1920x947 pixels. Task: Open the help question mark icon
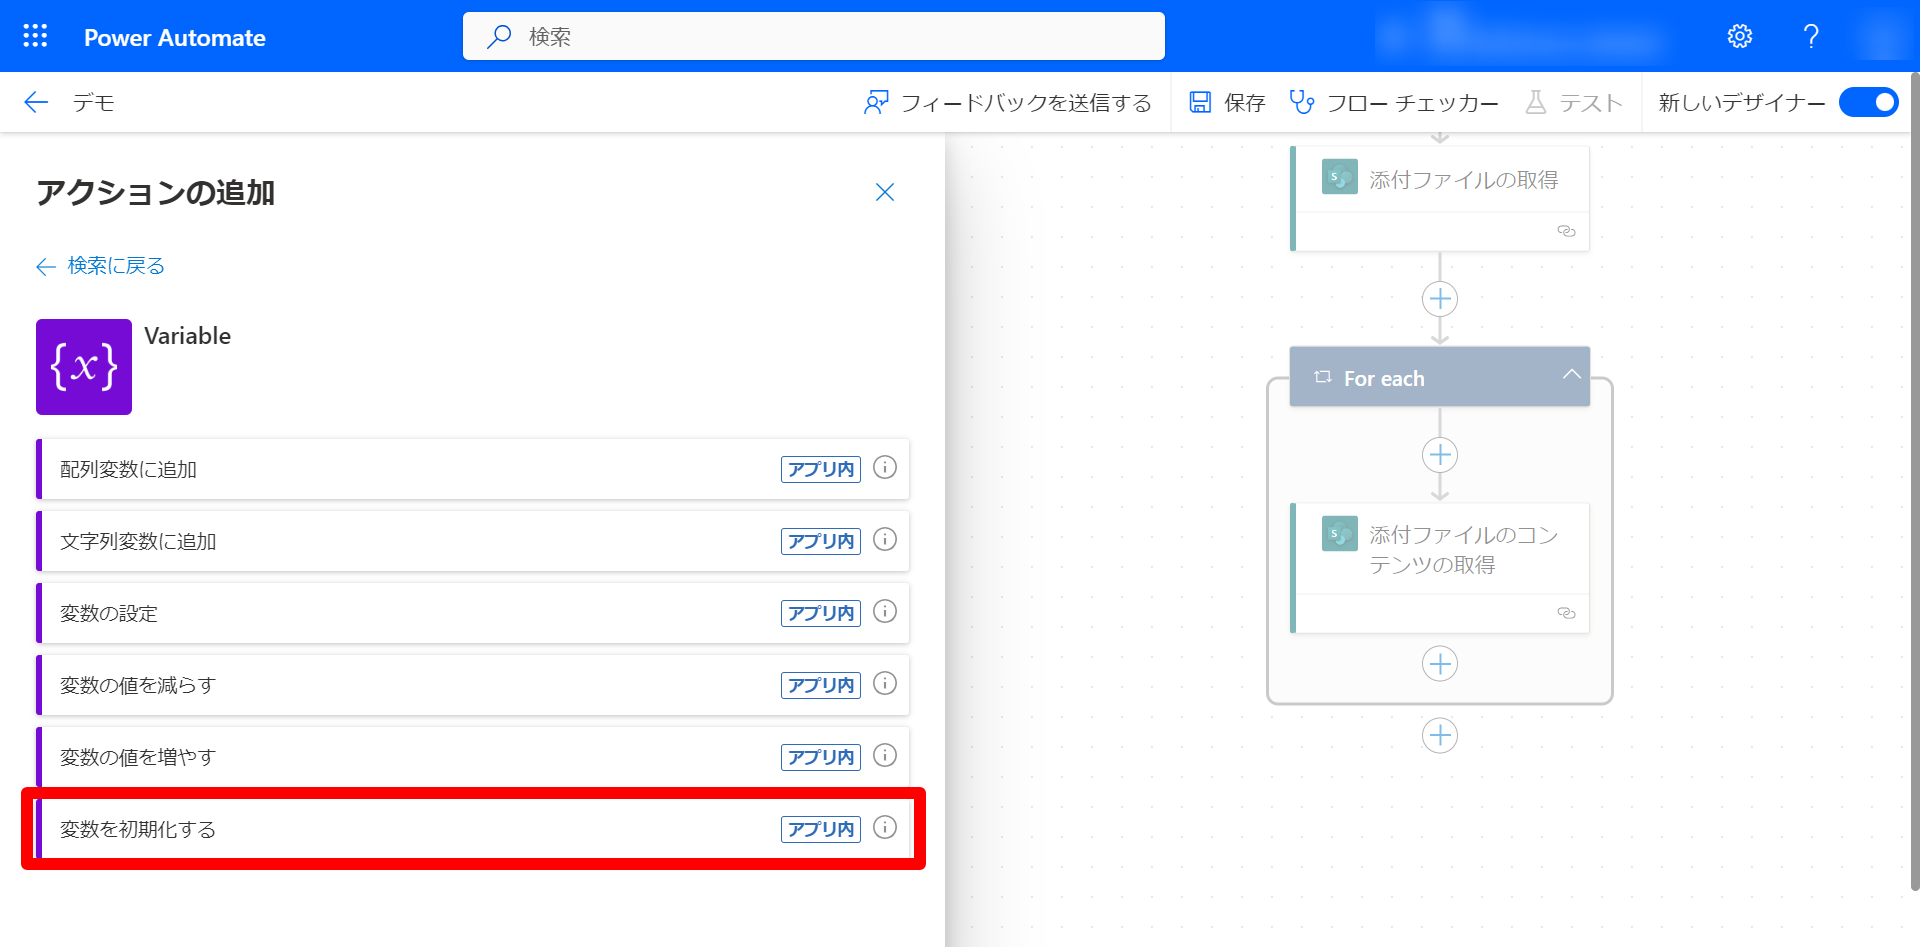(x=1810, y=36)
